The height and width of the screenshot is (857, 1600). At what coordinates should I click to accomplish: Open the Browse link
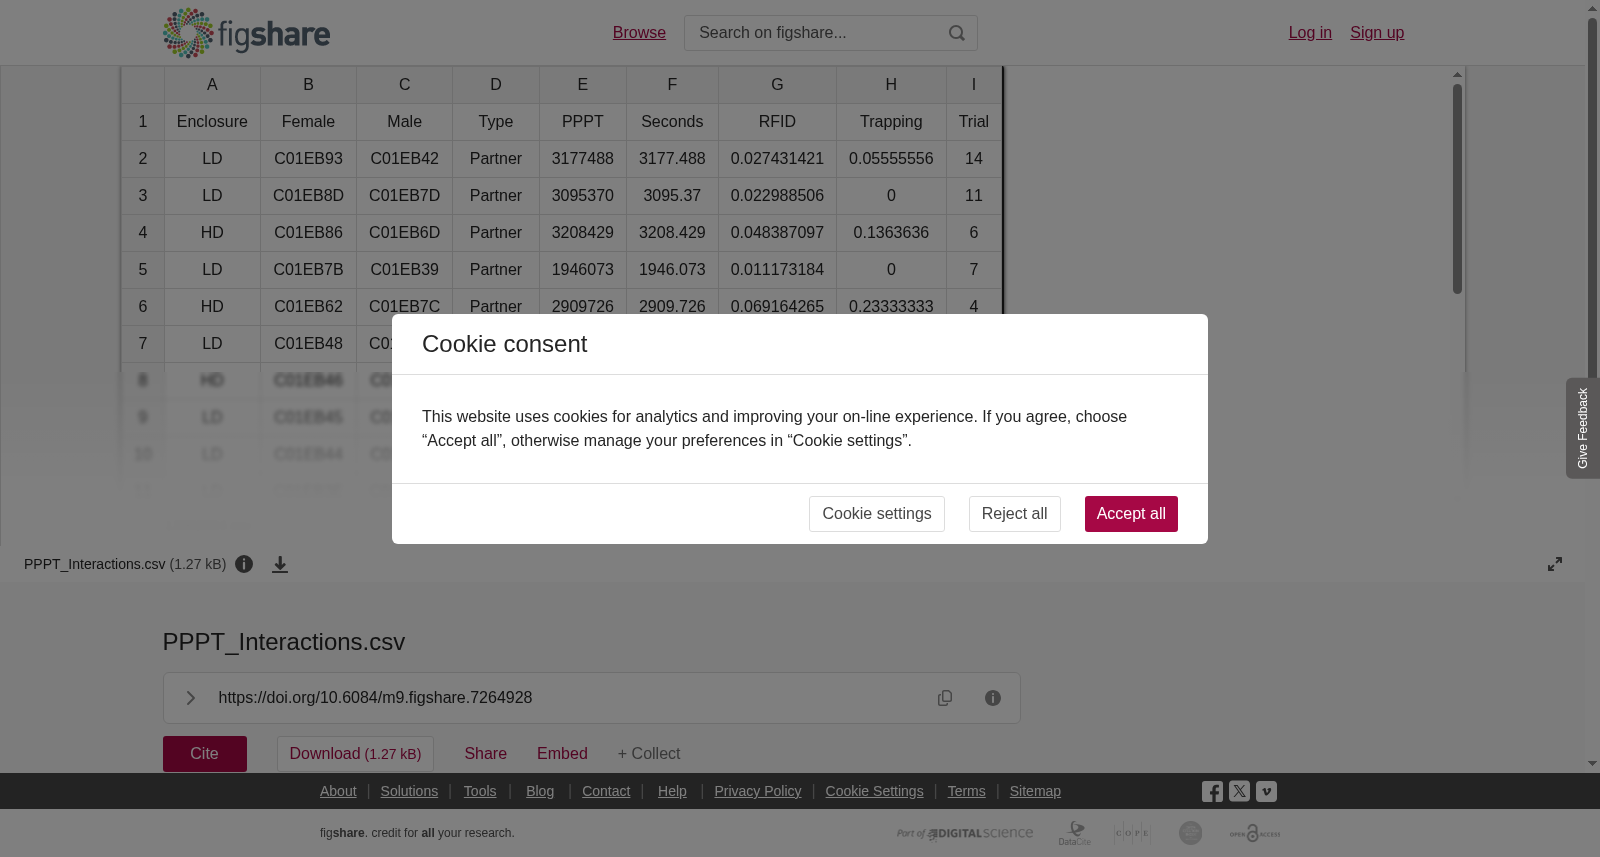639,33
